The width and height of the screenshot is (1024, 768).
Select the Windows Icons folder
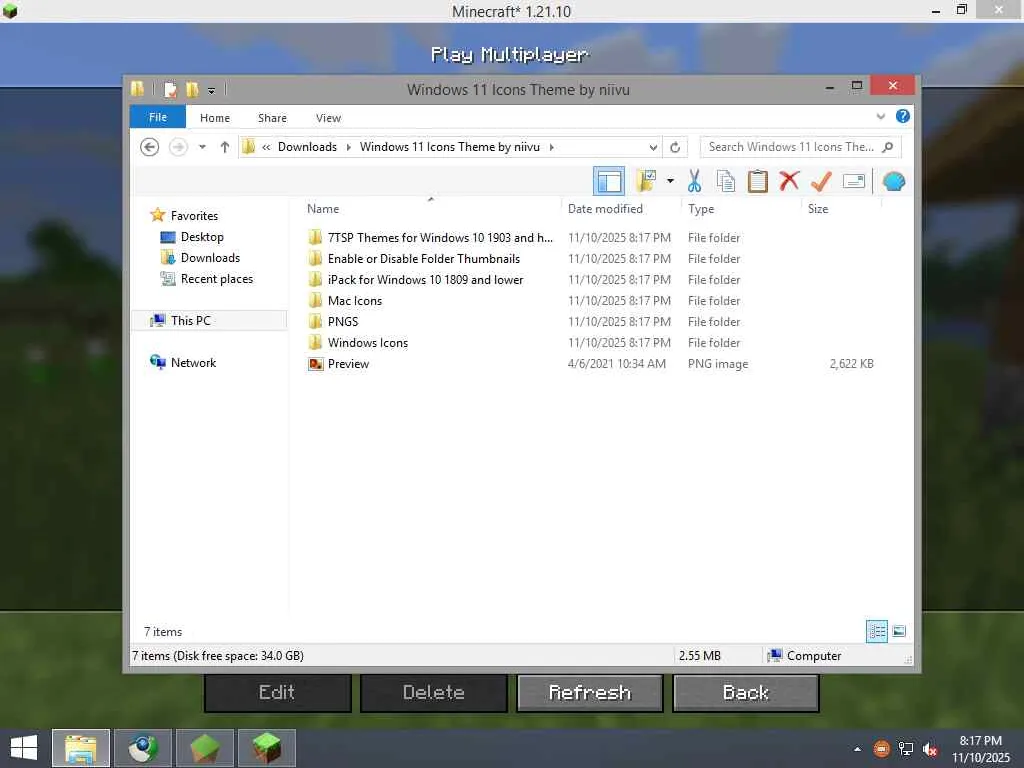368,342
